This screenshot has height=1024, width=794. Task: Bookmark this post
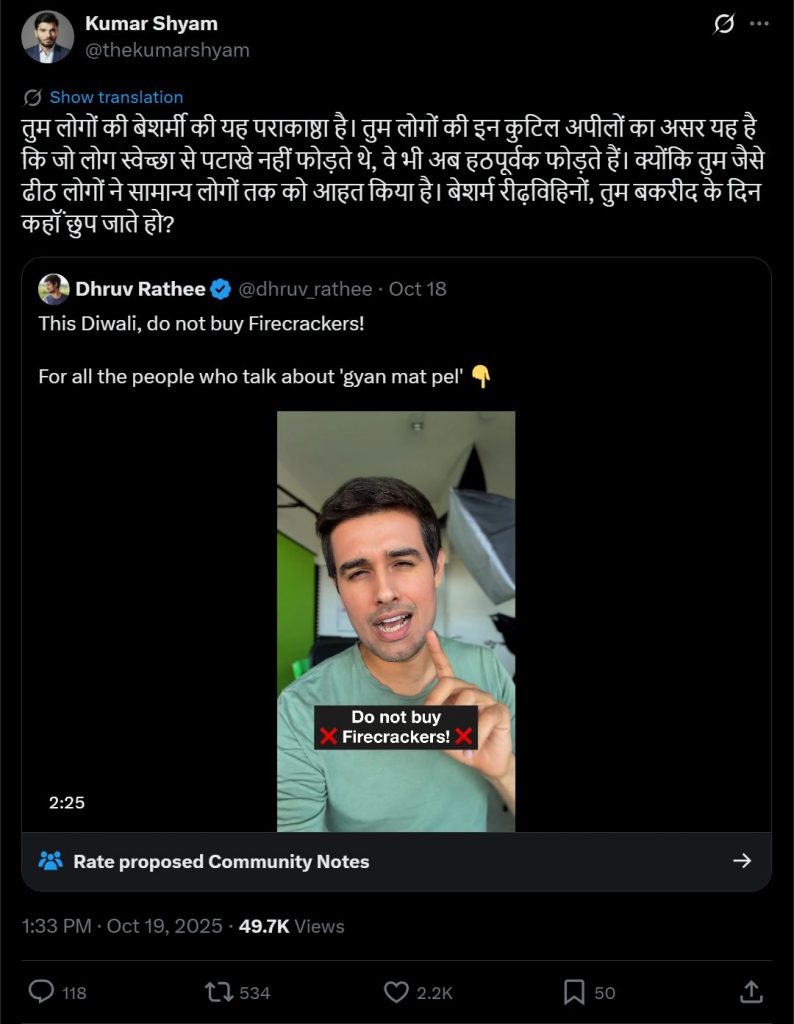click(574, 992)
